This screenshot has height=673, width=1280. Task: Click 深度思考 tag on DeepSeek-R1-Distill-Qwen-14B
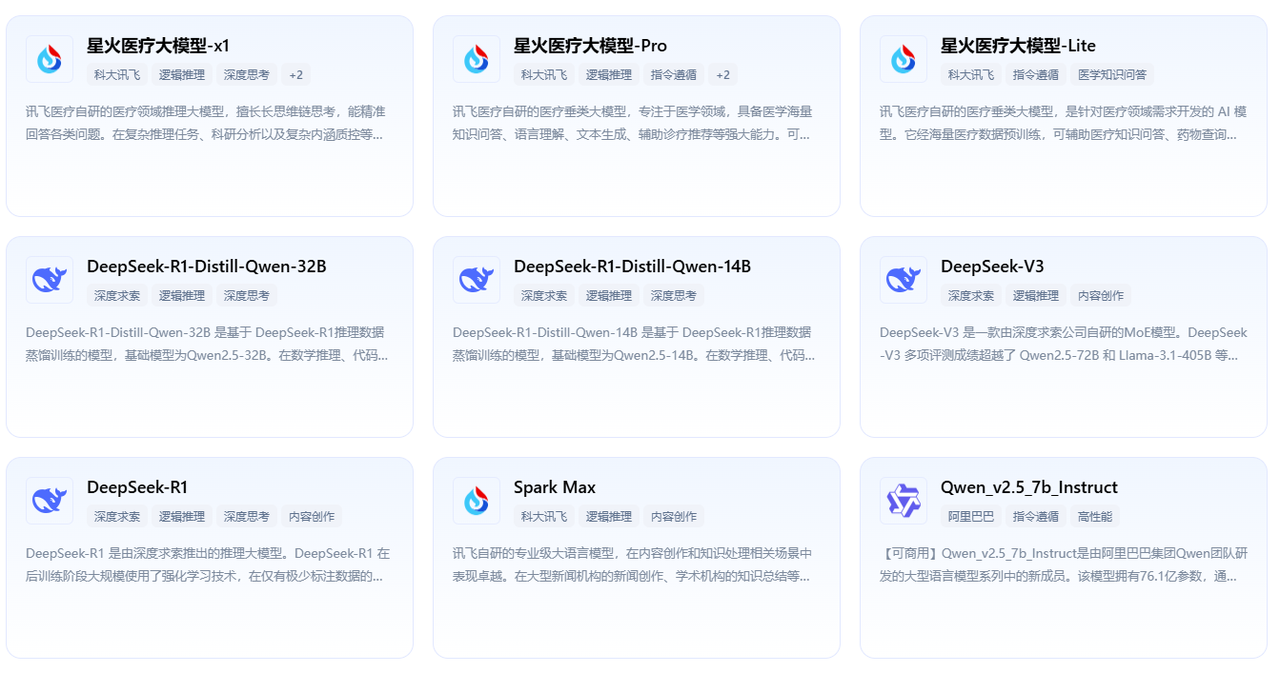(674, 296)
